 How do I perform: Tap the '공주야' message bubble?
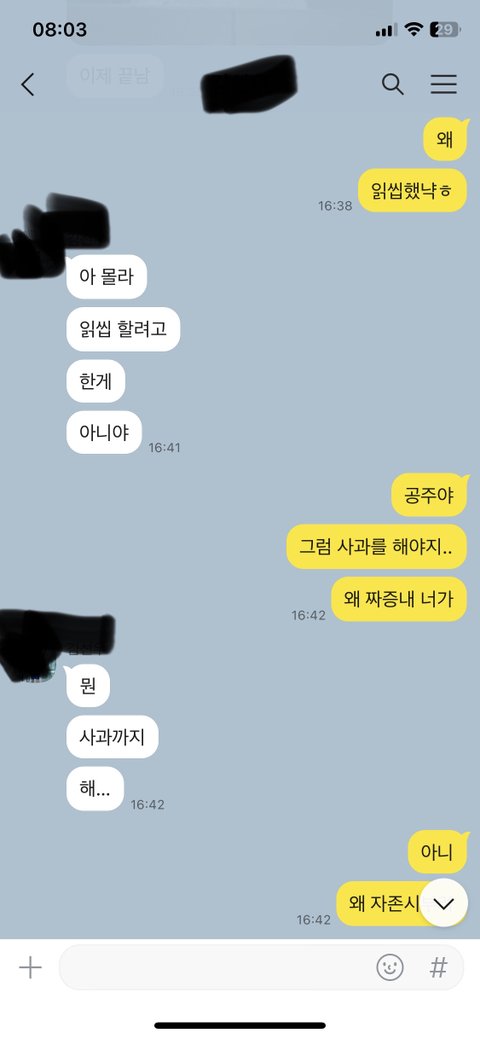pyautogui.click(x=430, y=495)
